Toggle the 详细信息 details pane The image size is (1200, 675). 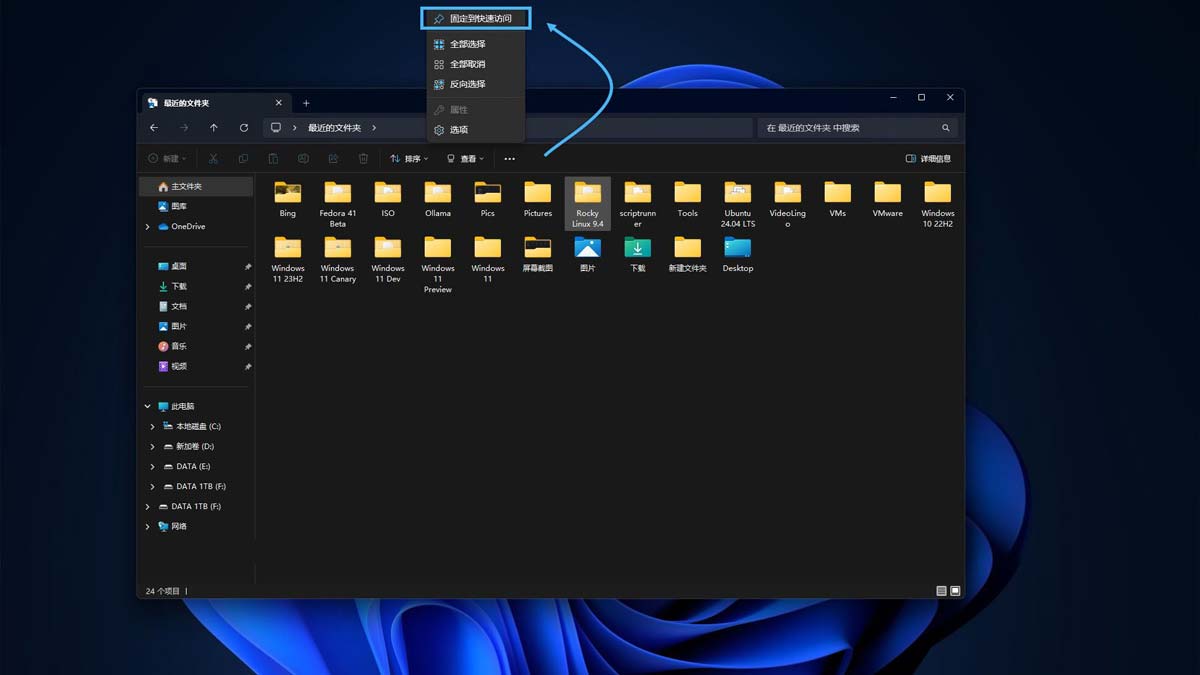[x=928, y=159]
